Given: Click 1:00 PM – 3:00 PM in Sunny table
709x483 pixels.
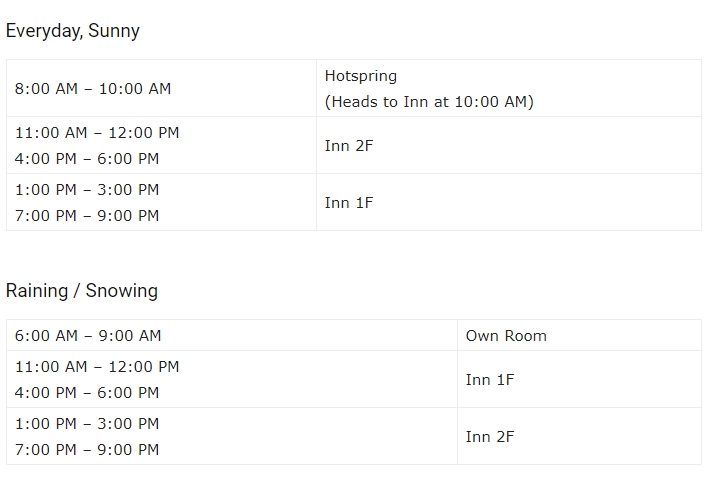Looking at the screenshot, I should tap(87, 190).
